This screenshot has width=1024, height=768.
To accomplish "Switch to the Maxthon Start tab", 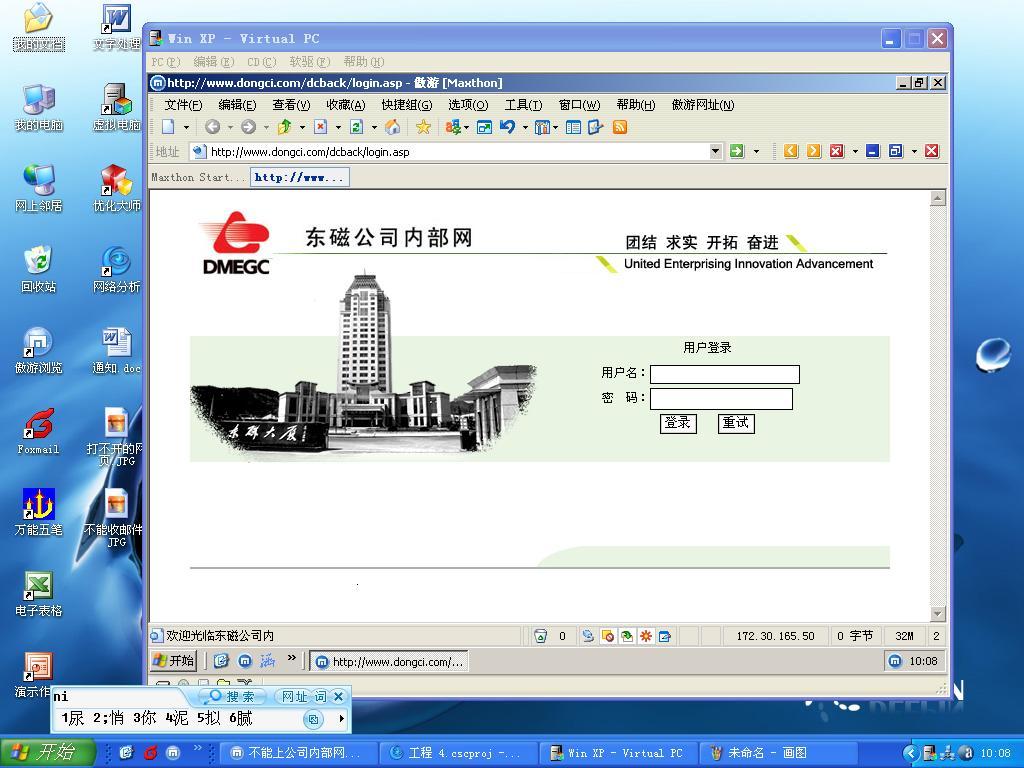I will (199, 177).
